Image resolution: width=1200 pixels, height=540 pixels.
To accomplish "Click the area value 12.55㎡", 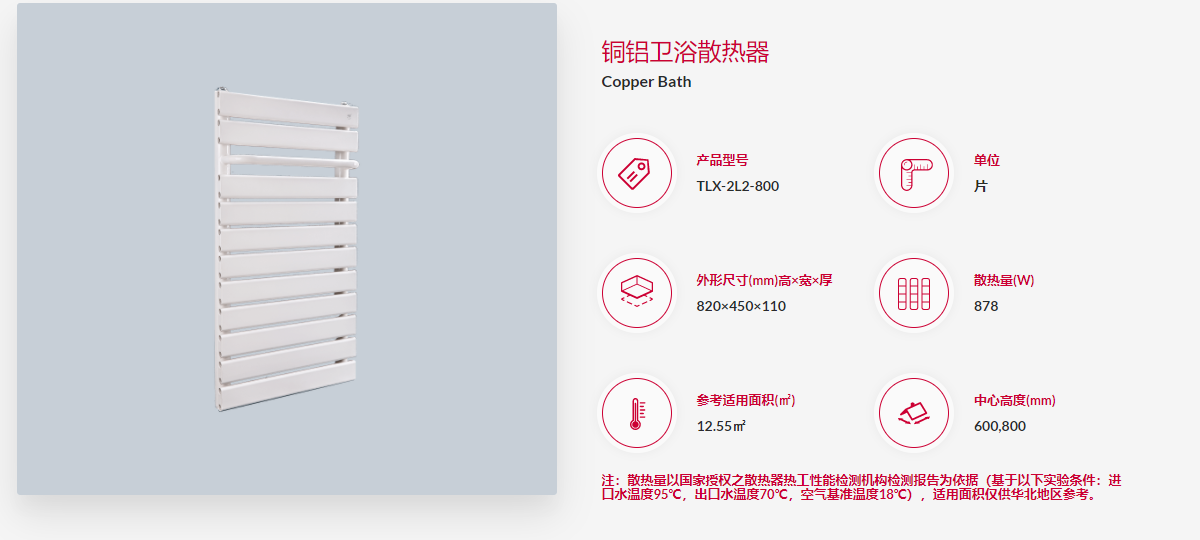I will [721, 426].
